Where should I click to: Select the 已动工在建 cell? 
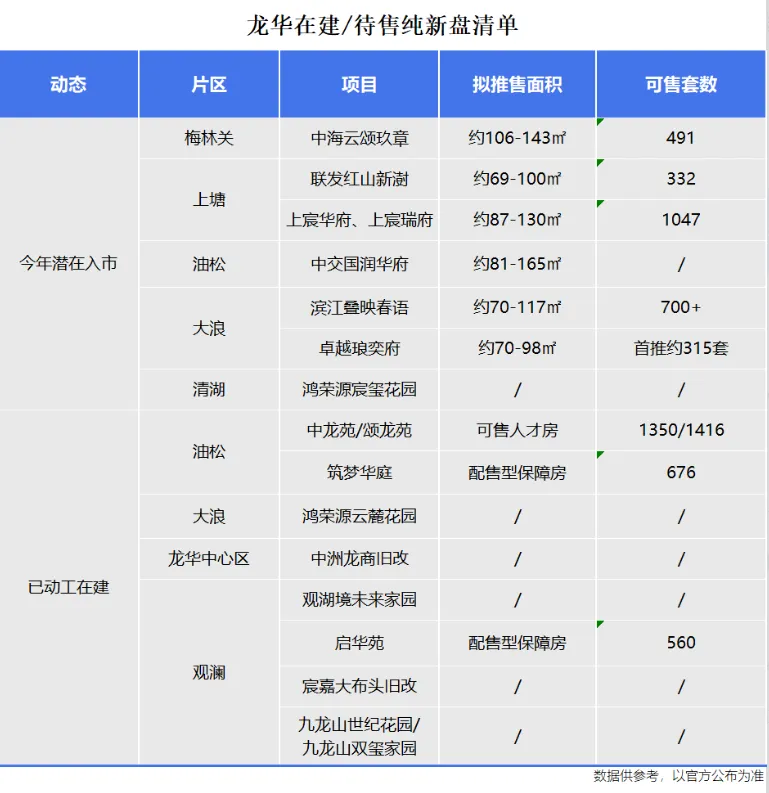point(69,587)
